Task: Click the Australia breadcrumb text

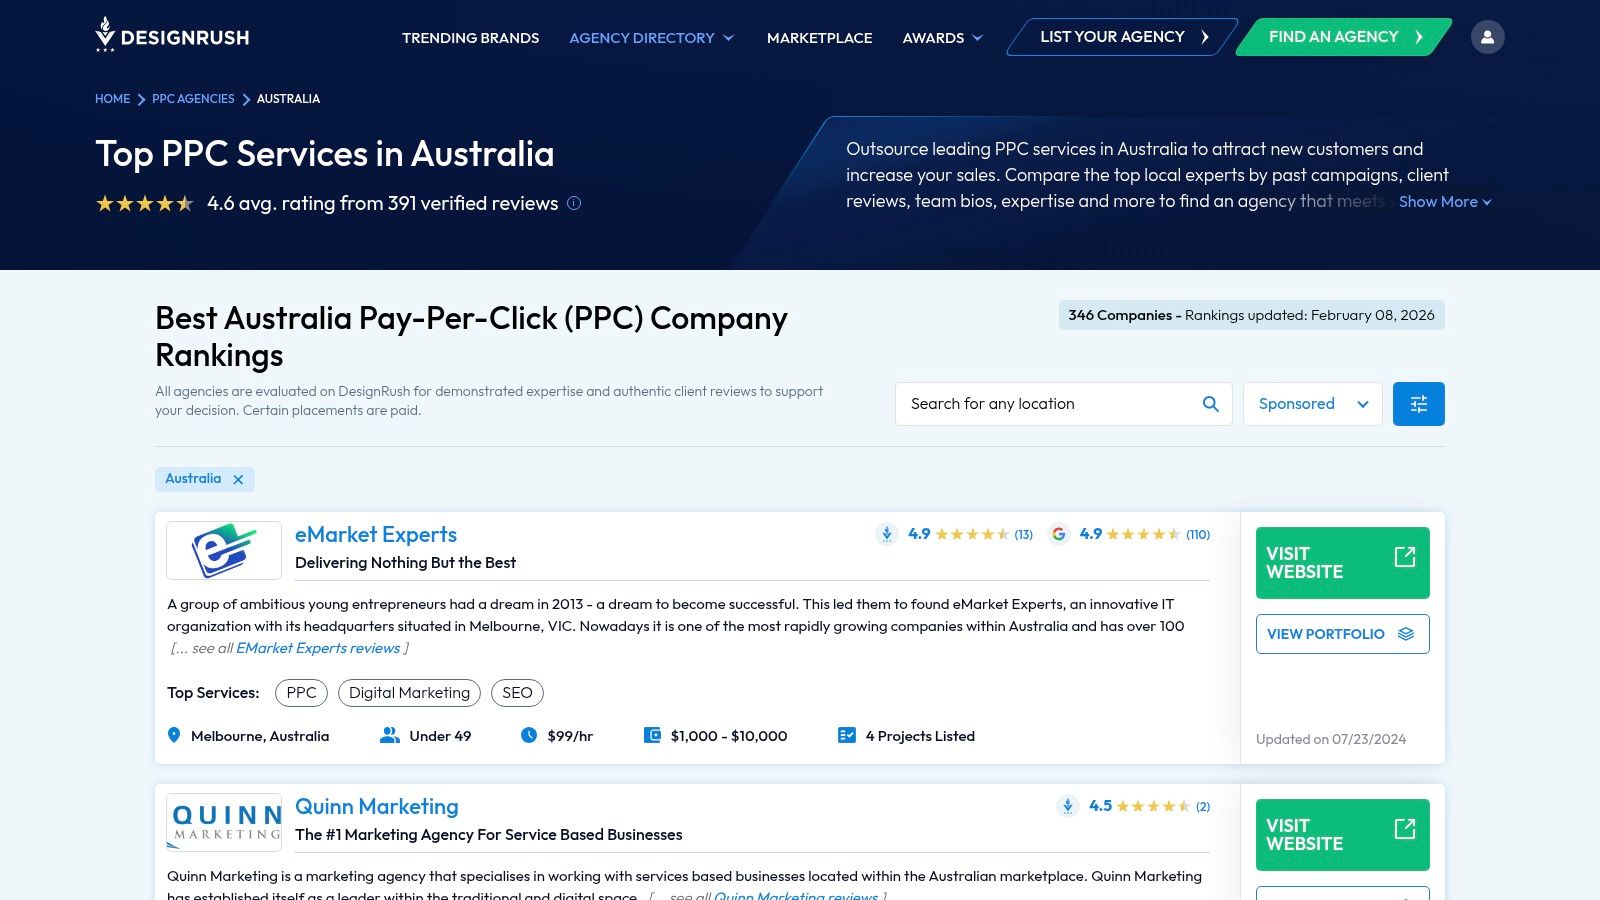Action: [x=288, y=99]
